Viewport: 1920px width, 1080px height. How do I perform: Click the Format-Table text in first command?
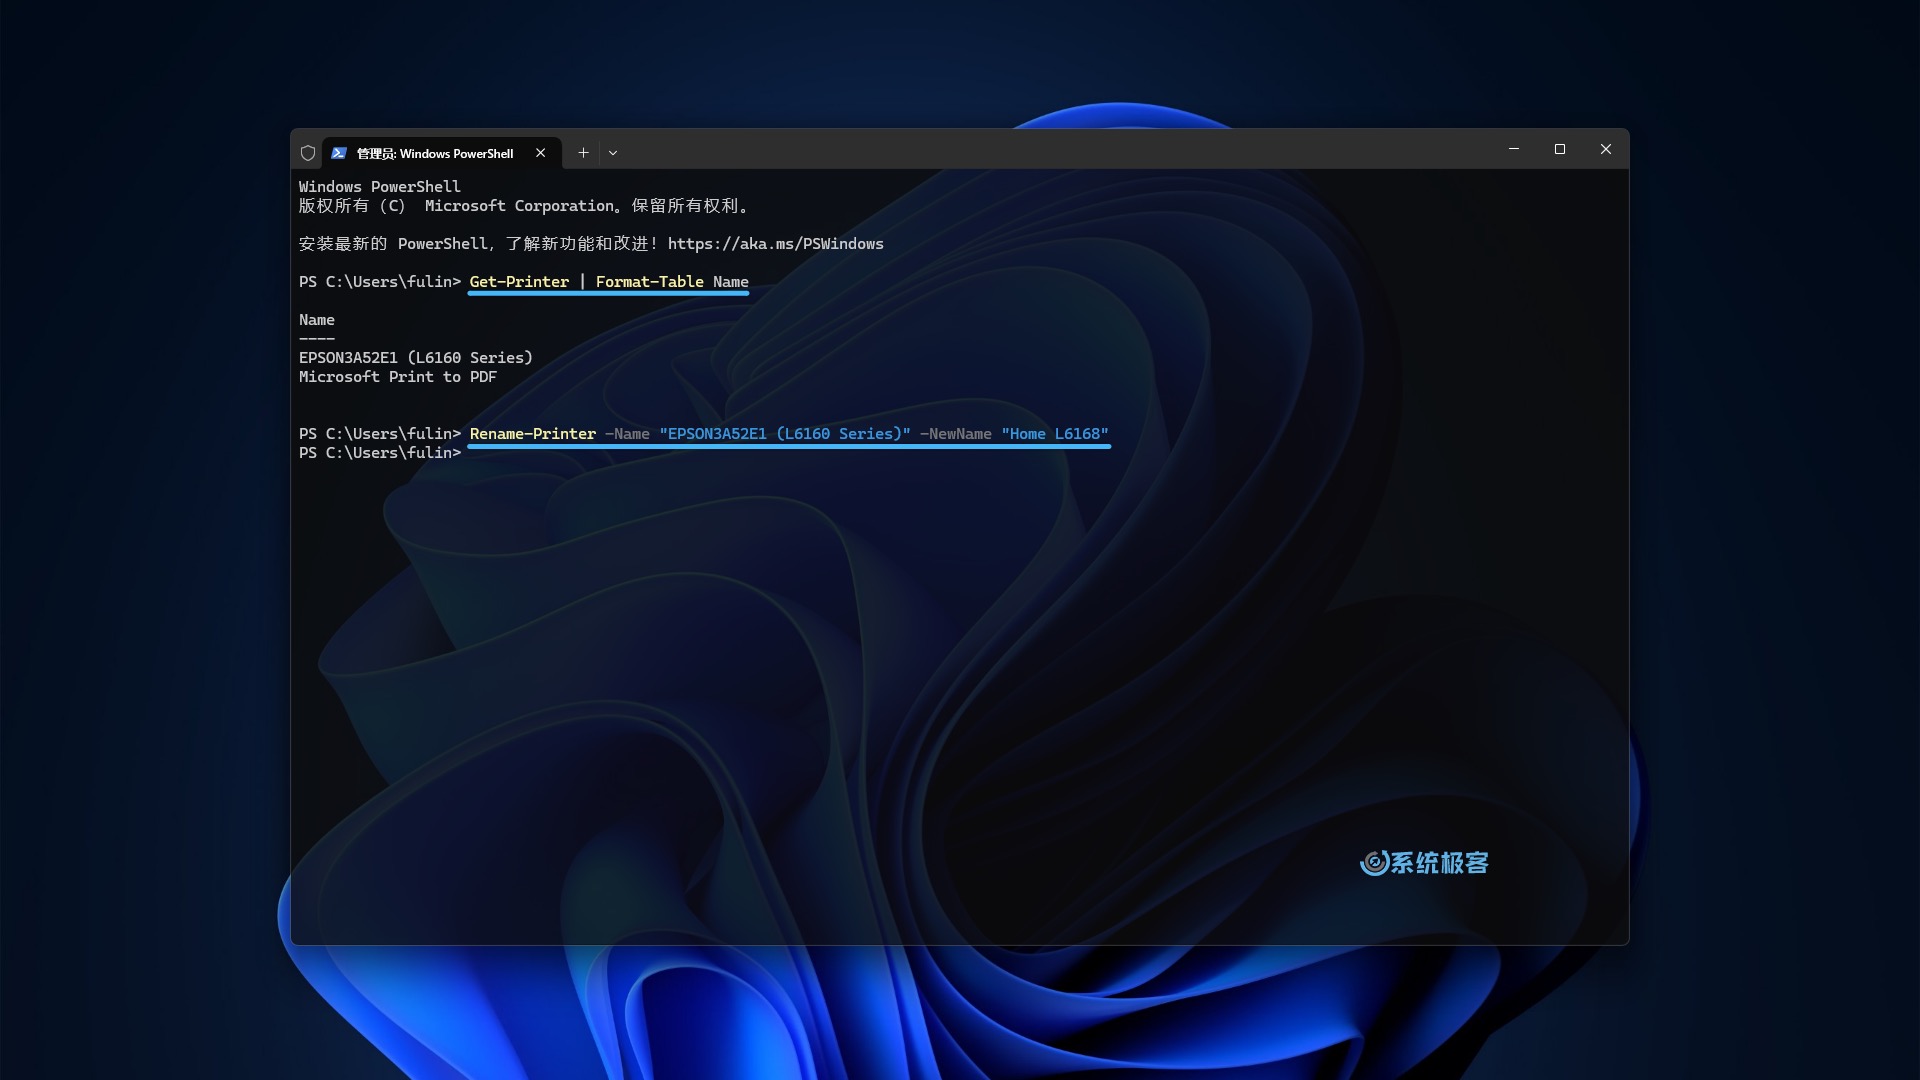tap(650, 282)
